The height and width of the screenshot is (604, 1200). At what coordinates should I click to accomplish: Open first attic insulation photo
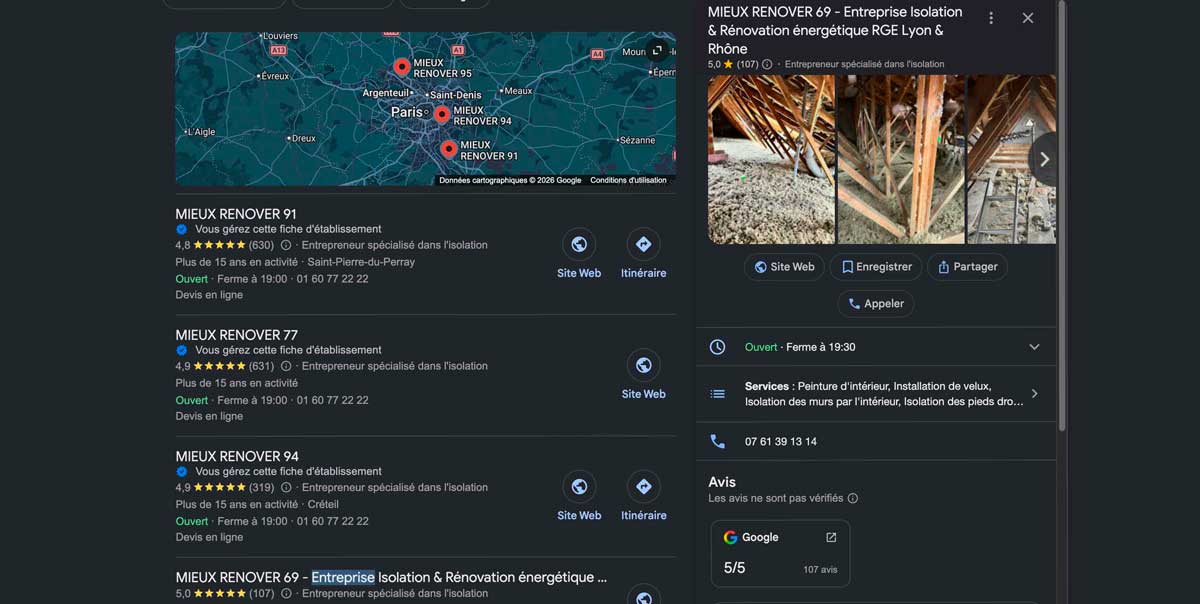pyautogui.click(x=771, y=159)
